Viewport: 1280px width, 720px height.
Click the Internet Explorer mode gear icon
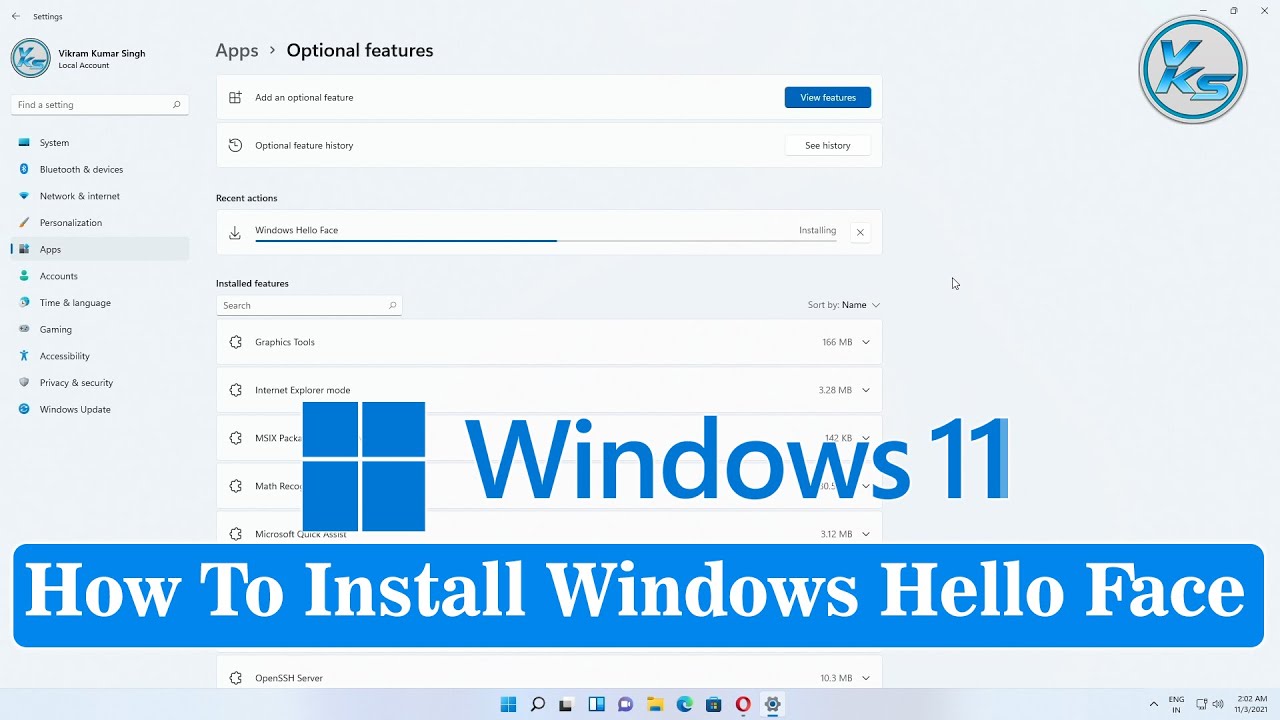coord(235,390)
